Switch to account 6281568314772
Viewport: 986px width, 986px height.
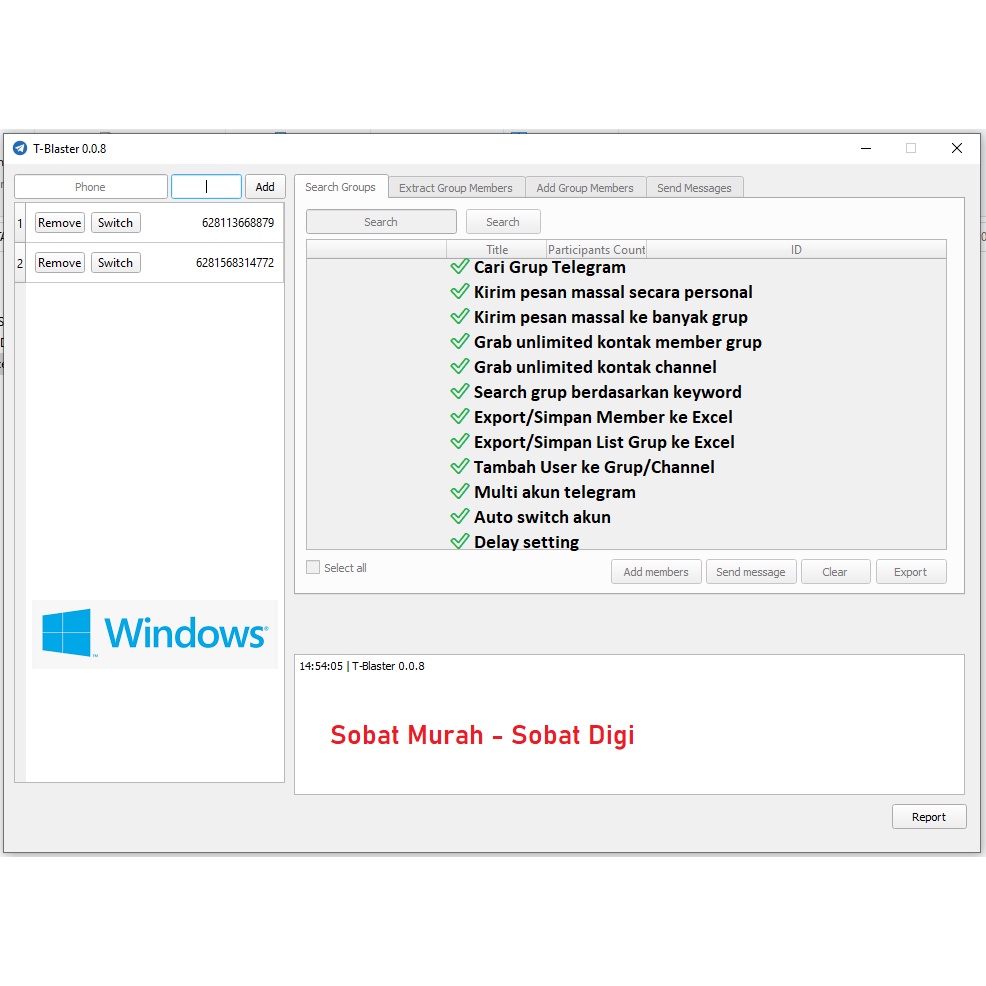[116, 263]
